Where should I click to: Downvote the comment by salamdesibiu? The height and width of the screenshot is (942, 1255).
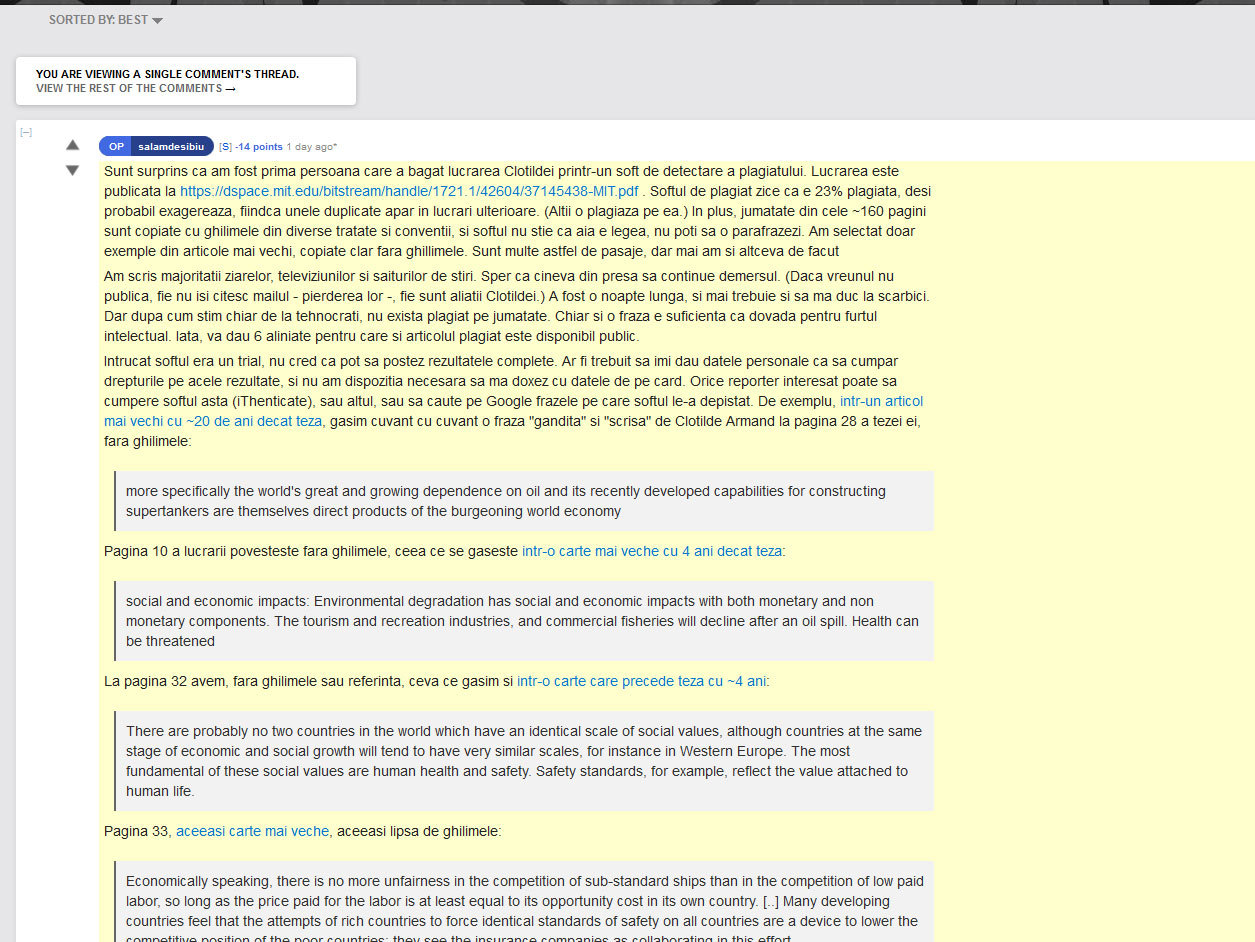pos(72,171)
